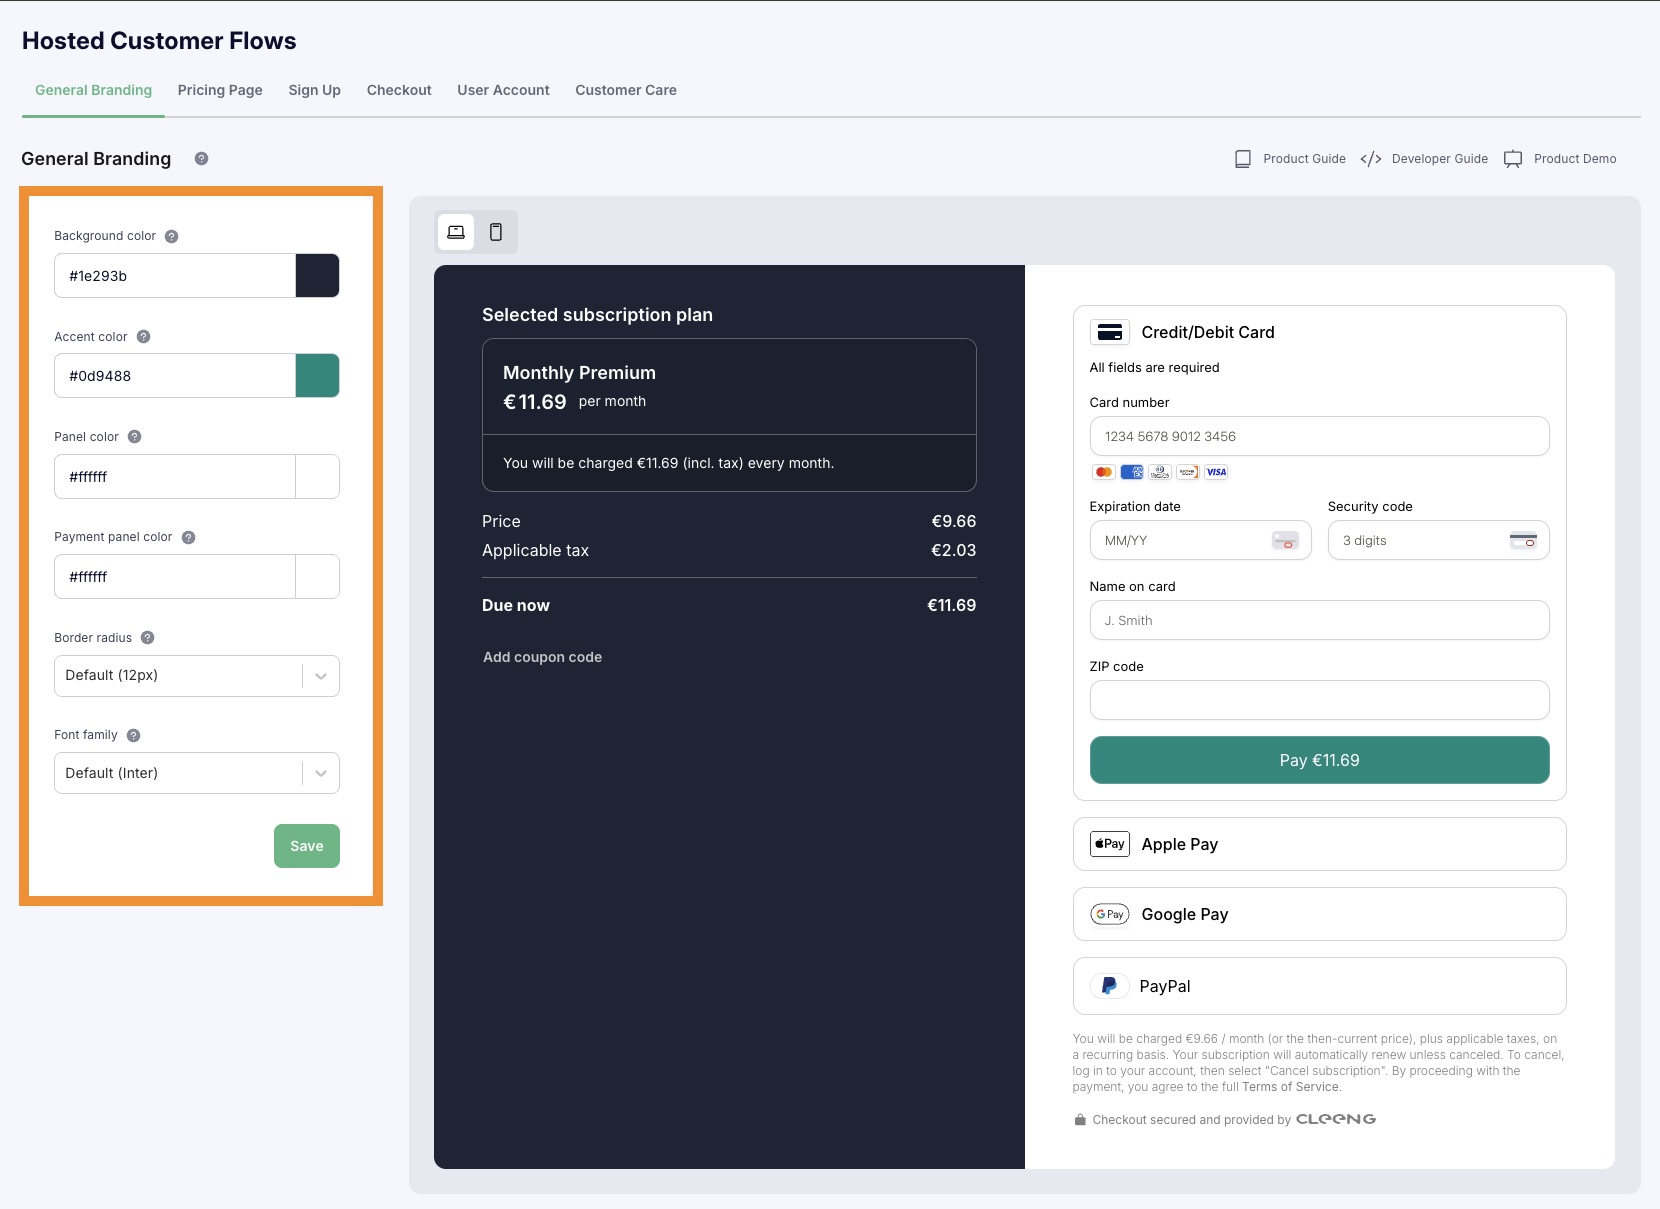Click Add coupon code link

tap(543, 657)
